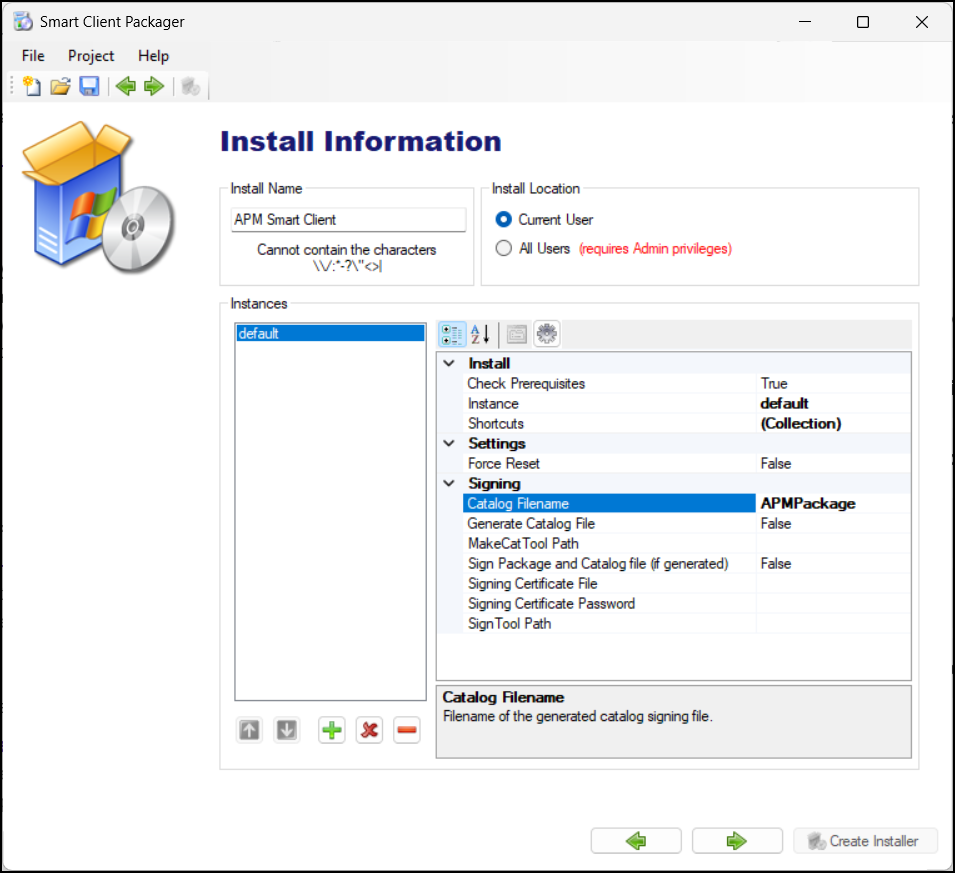Collapse the Settings property category
Image resolution: width=955 pixels, height=873 pixels.
click(x=449, y=444)
